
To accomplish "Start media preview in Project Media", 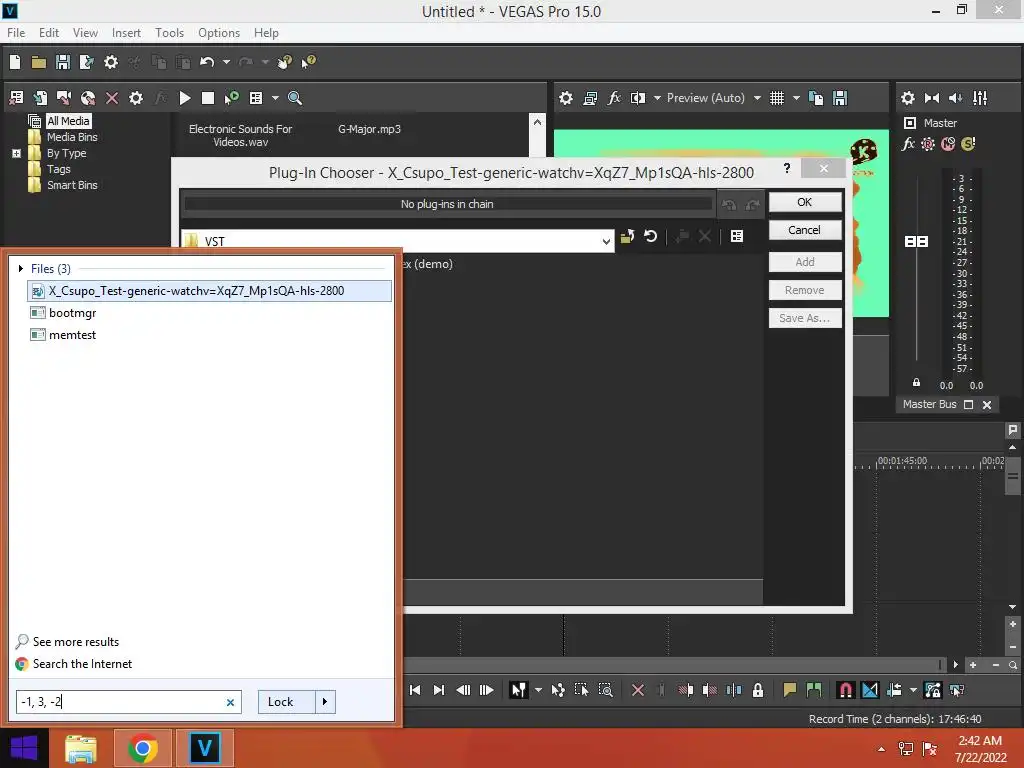I will click(185, 98).
